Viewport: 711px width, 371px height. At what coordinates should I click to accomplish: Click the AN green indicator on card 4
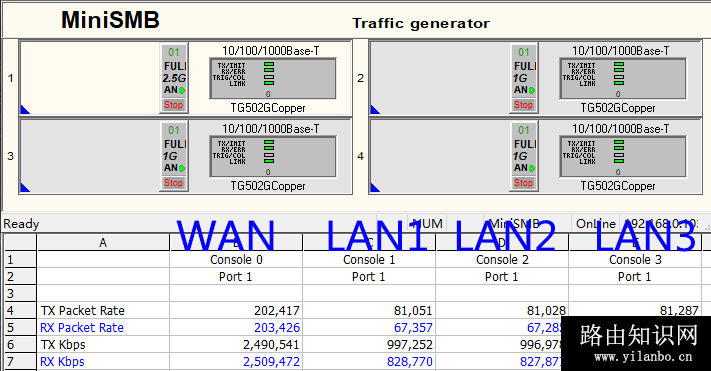tap(531, 168)
